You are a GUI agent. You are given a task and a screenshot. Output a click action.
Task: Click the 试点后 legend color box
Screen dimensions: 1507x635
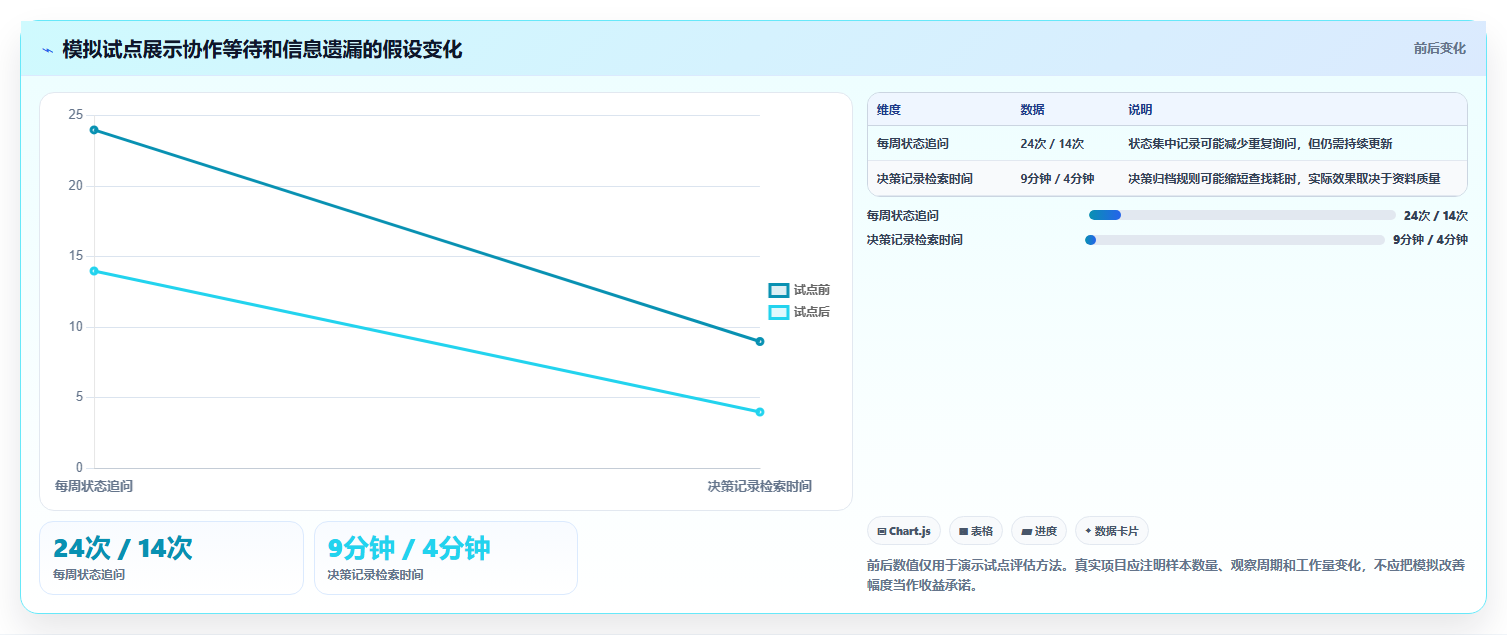pos(779,312)
